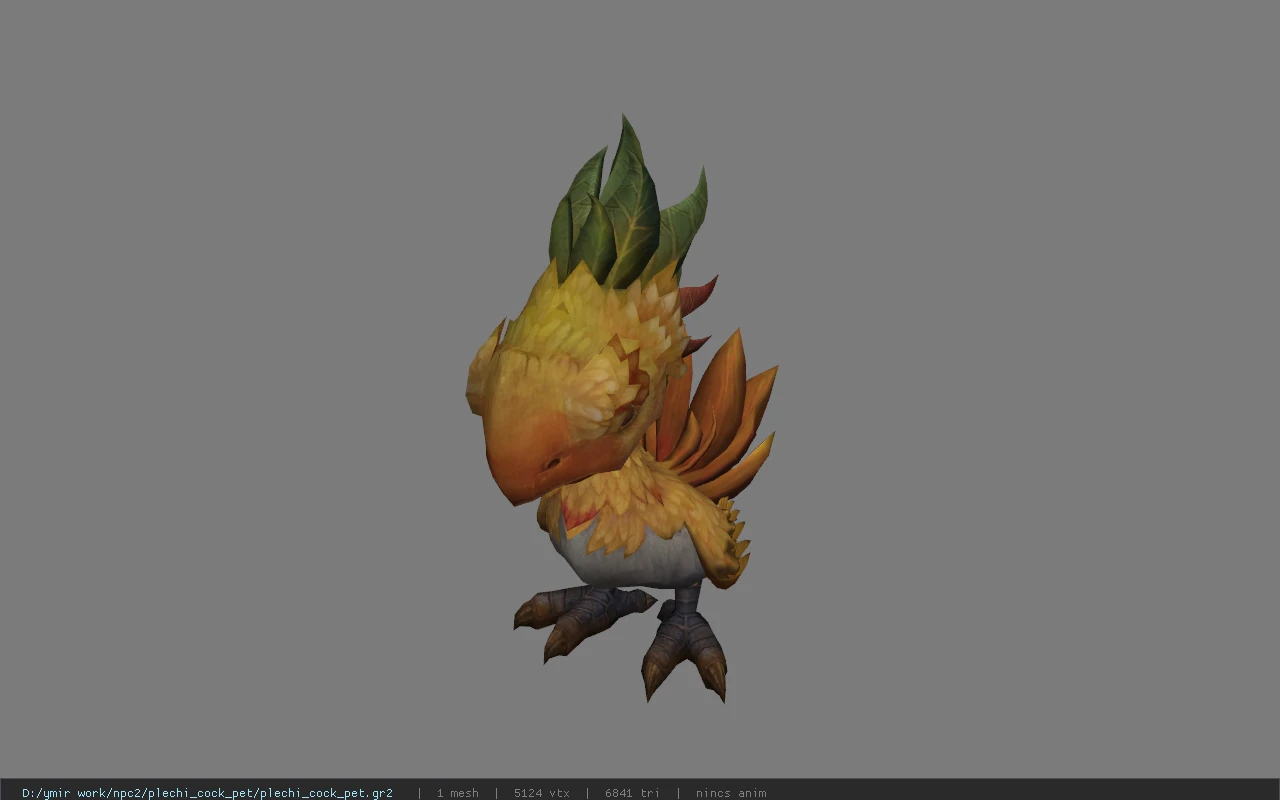The height and width of the screenshot is (800, 1280).
Task: Click the '1 mesh' status entry
Action: click(x=457, y=793)
